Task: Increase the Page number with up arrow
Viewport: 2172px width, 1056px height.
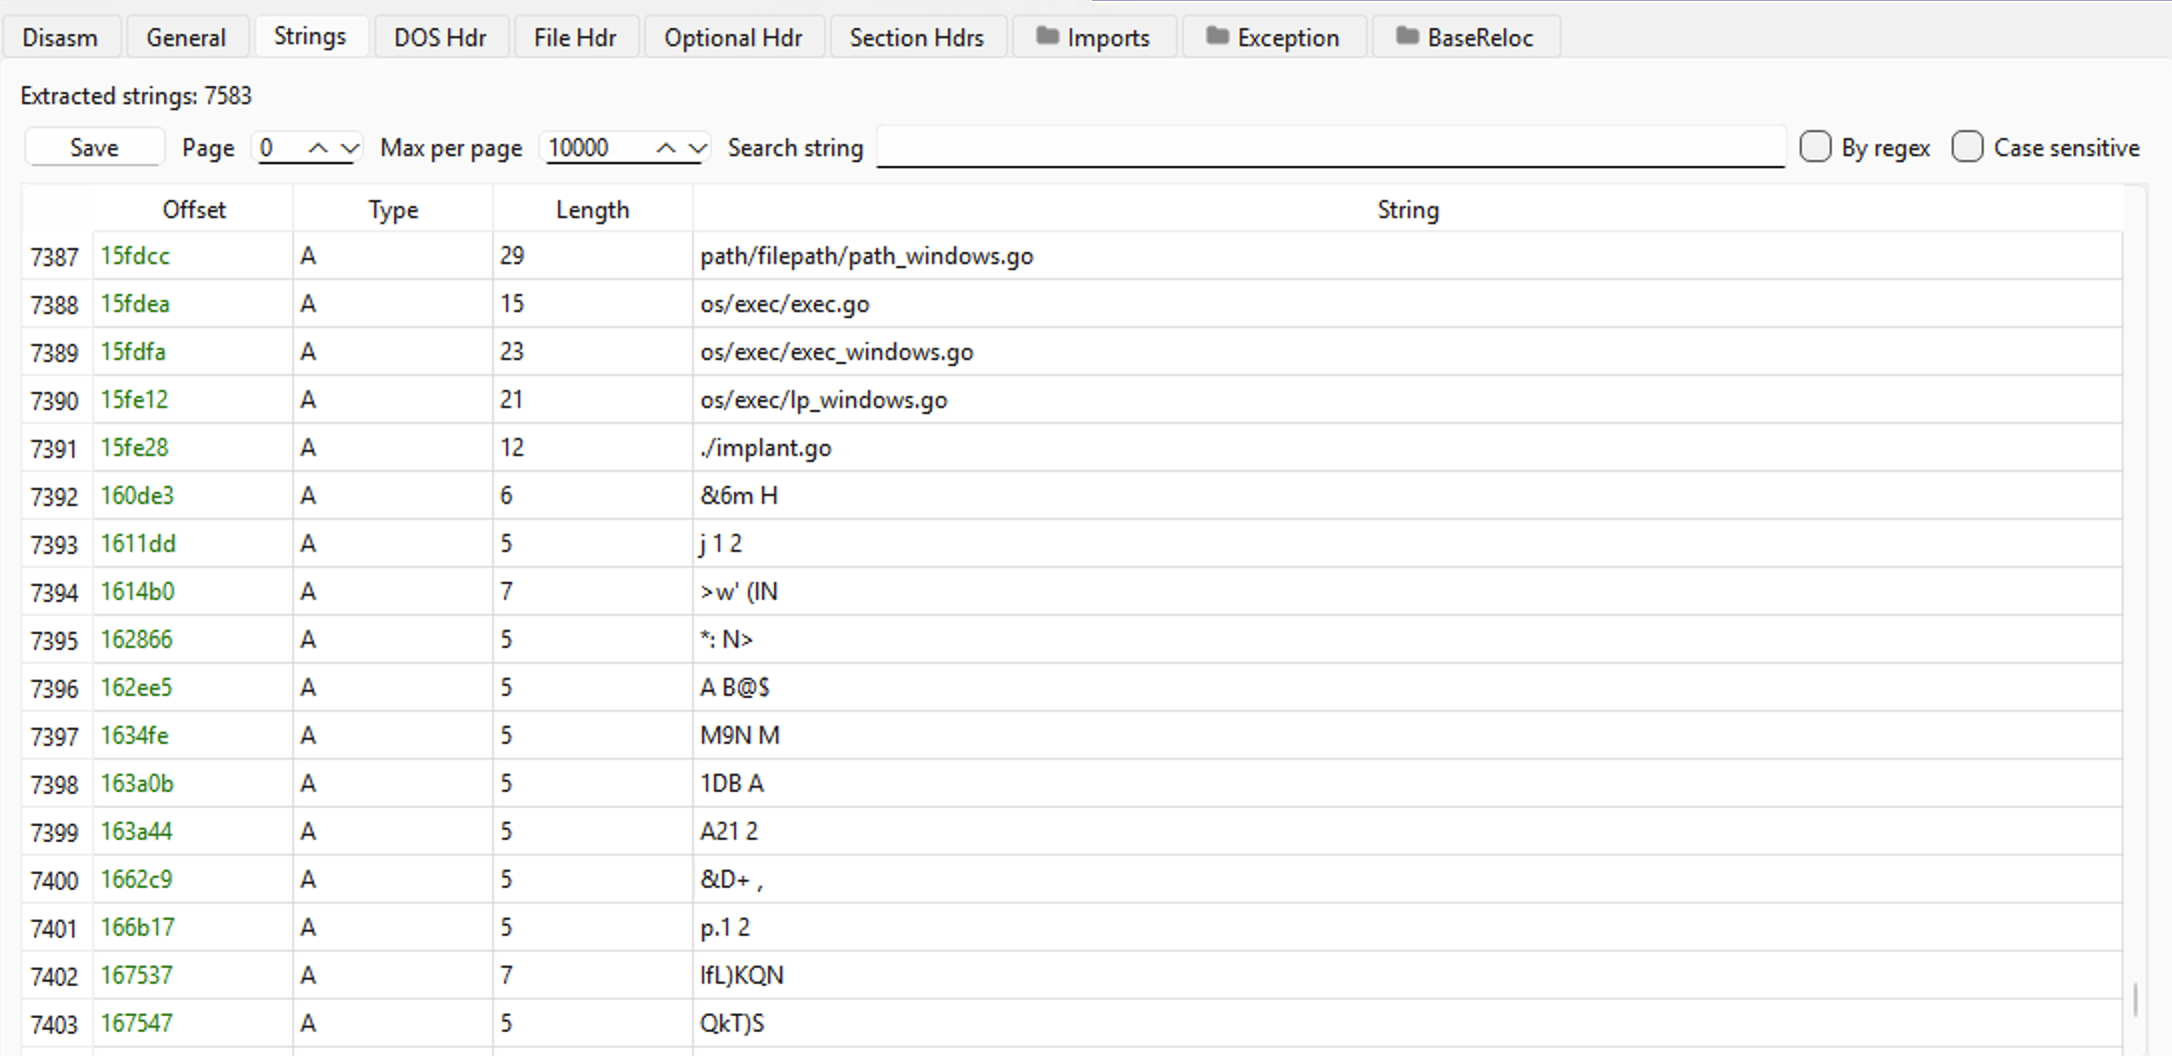Action: [x=318, y=148]
